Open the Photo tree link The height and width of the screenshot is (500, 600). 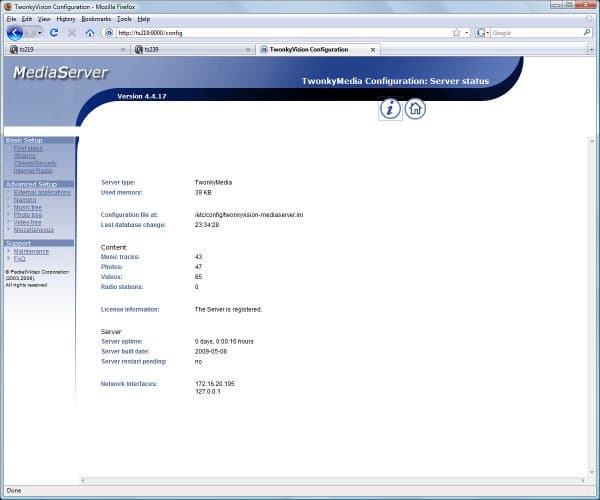click(28, 215)
